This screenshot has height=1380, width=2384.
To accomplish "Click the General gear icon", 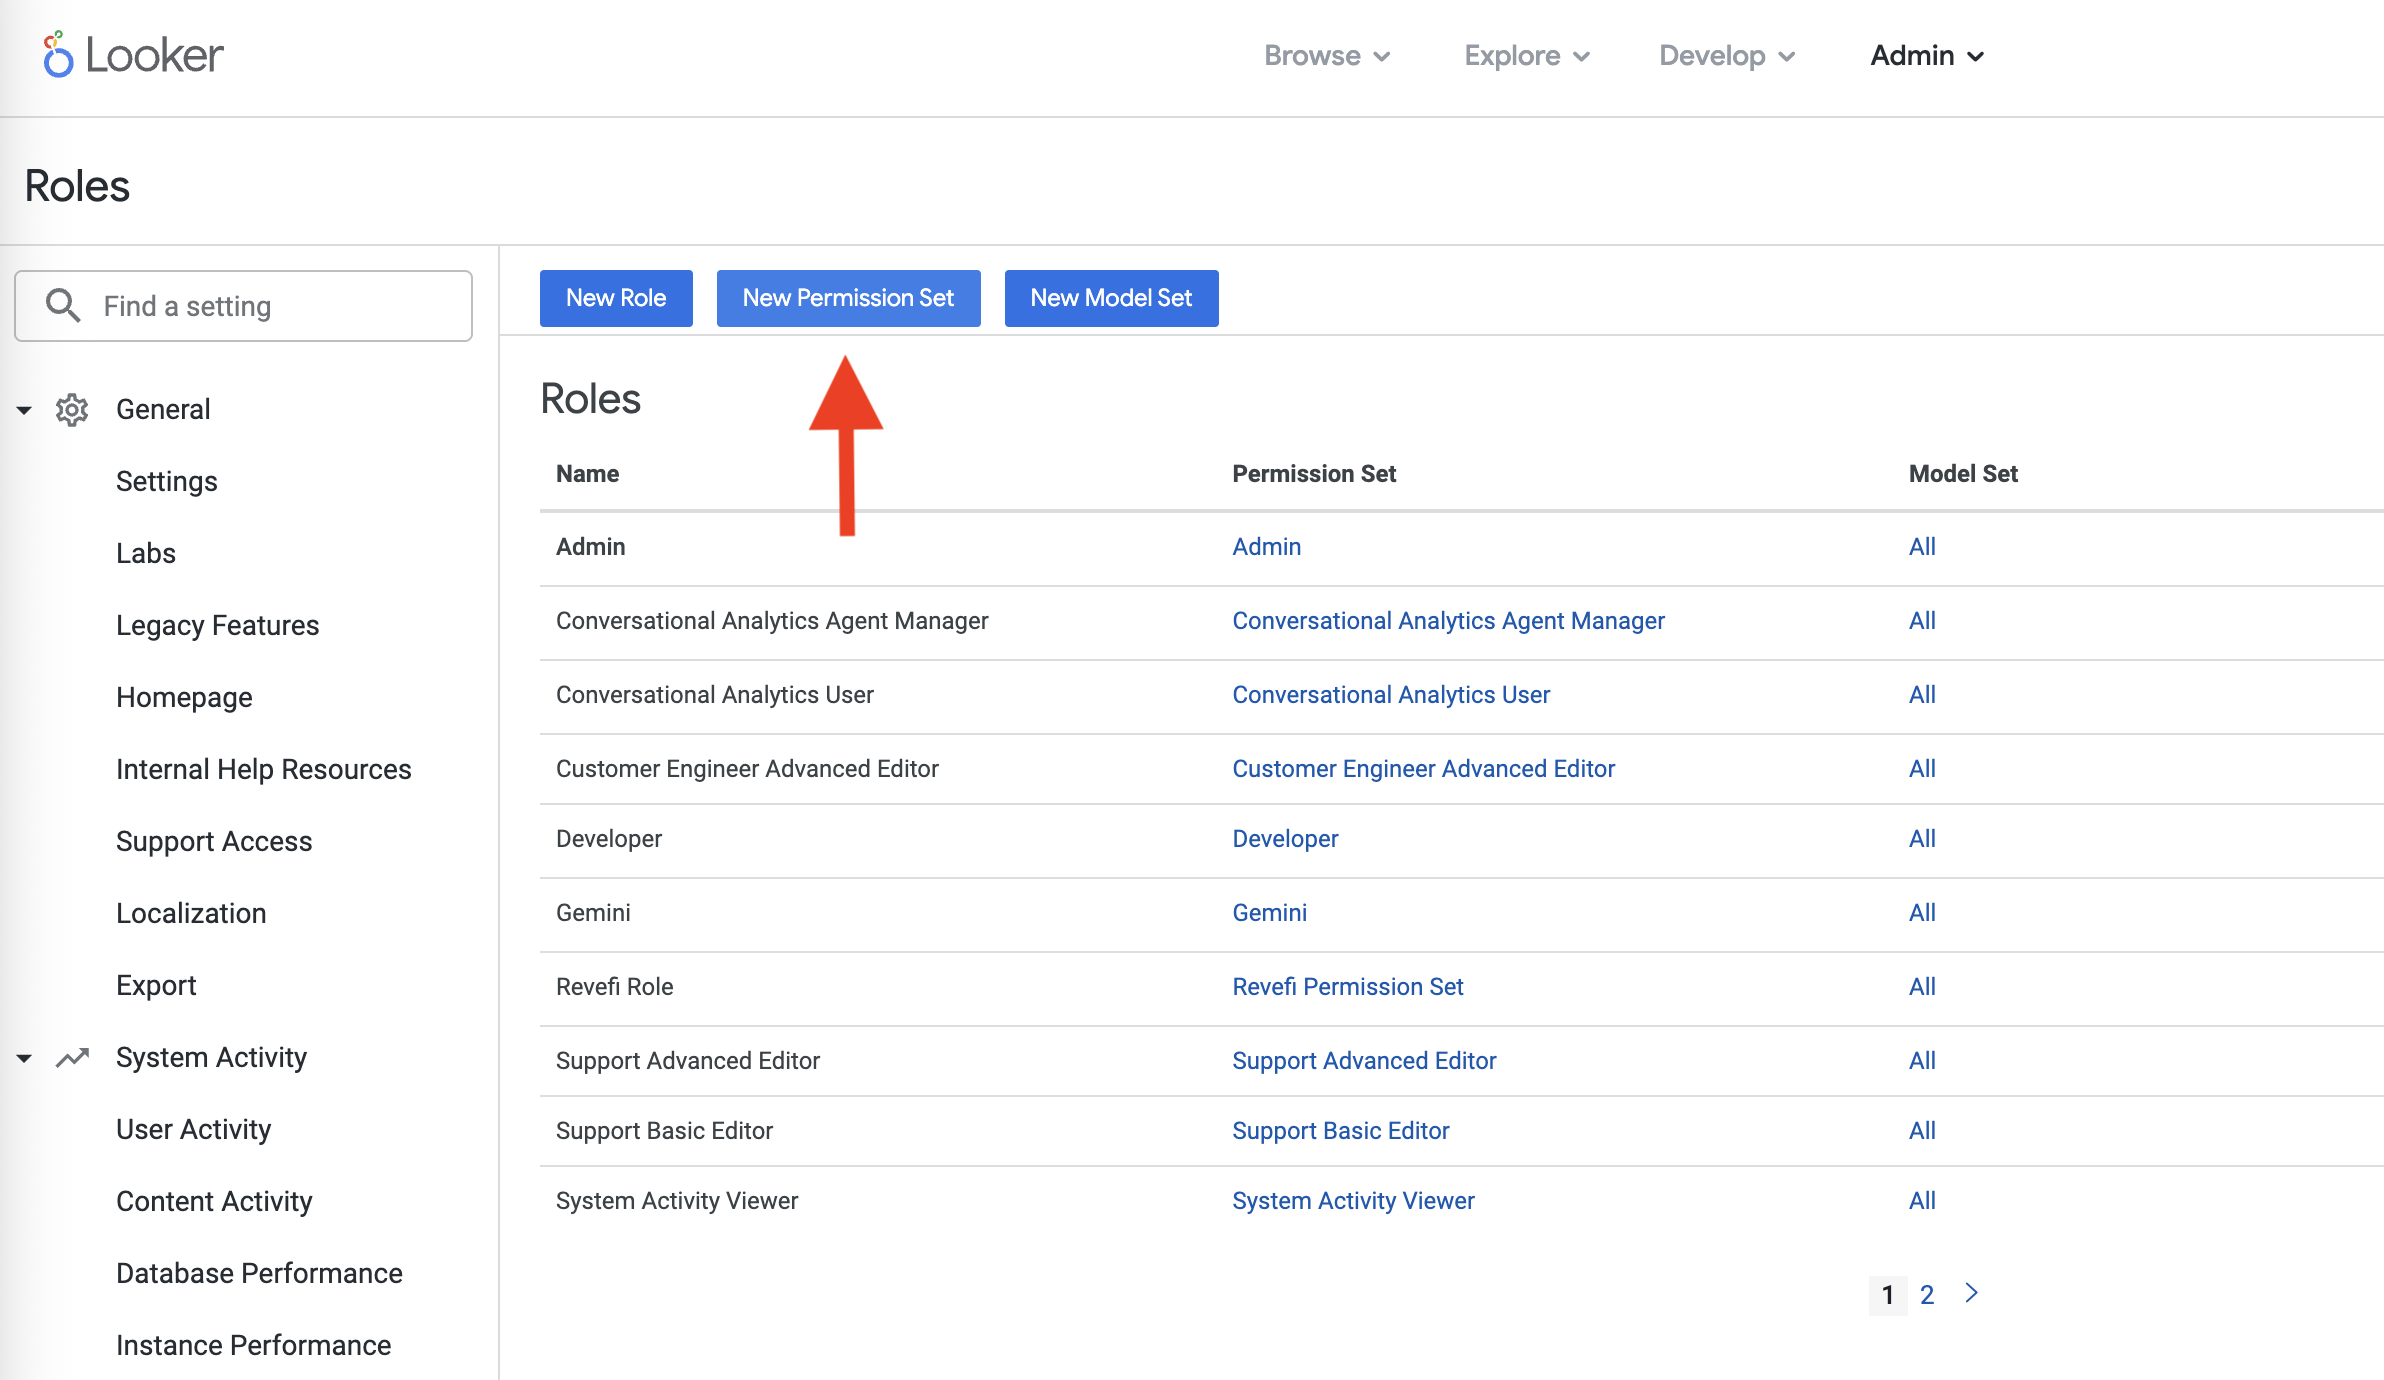I will 72,410.
